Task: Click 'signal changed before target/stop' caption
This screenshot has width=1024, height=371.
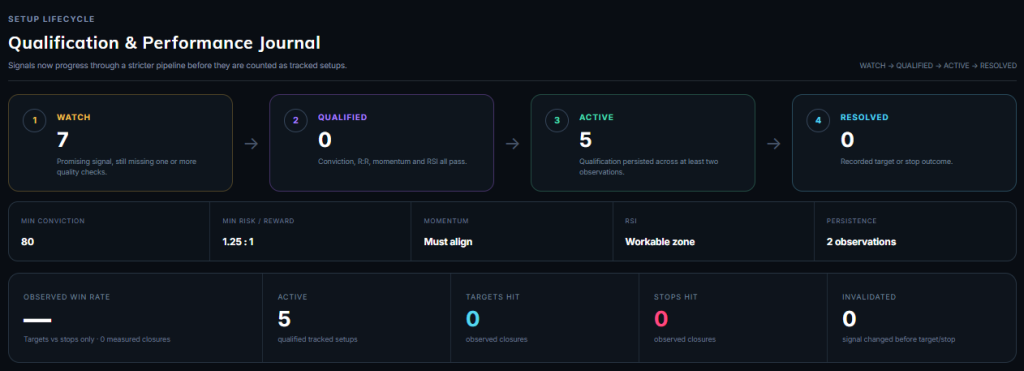Action: 899,339
